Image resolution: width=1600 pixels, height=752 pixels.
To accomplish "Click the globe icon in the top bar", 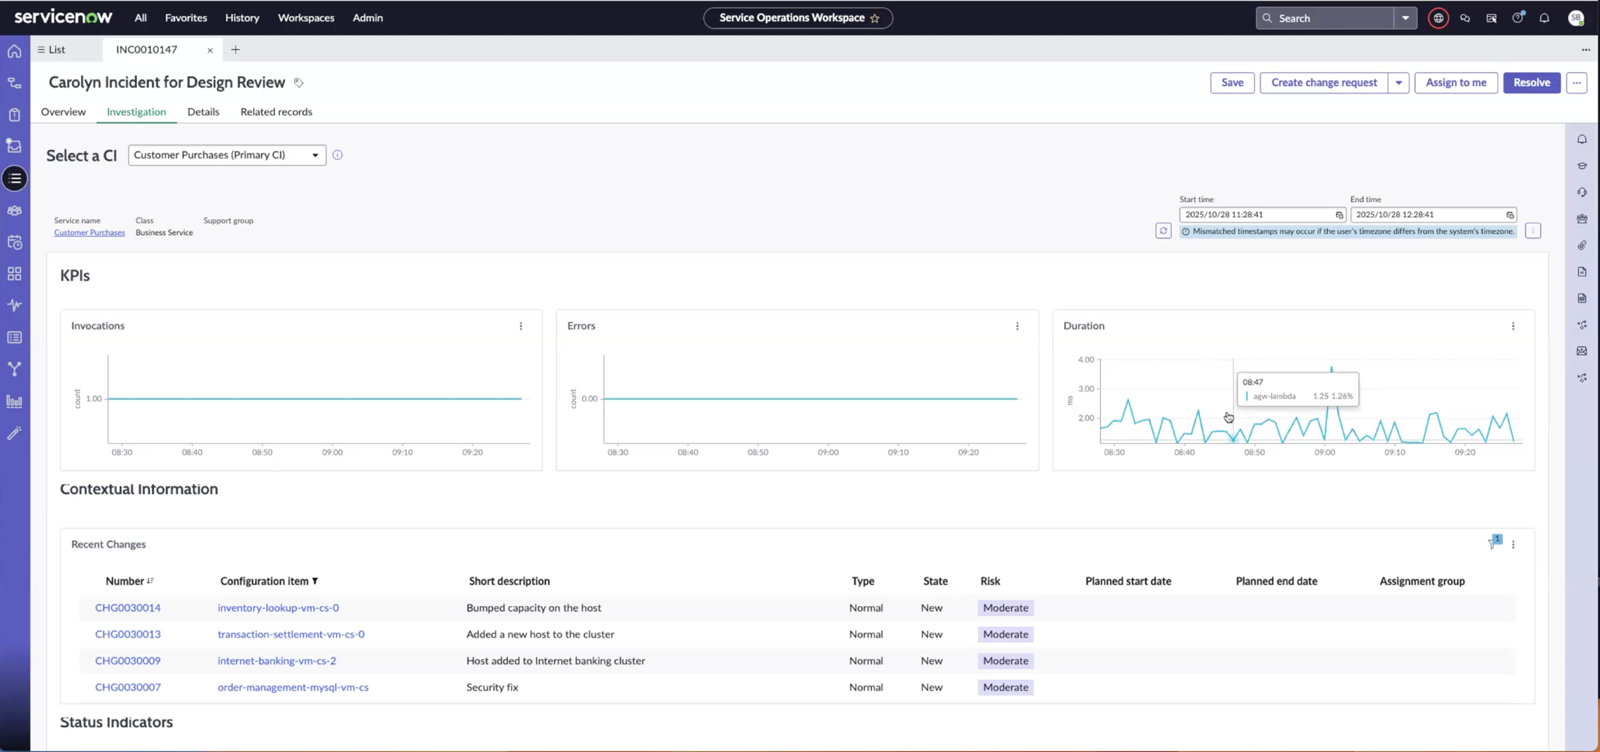I will pos(1438,18).
